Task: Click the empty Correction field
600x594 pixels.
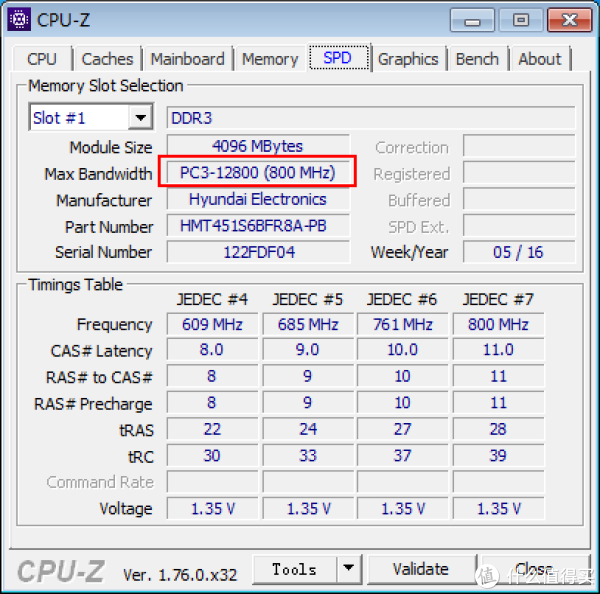Action: (x=518, y=146)
